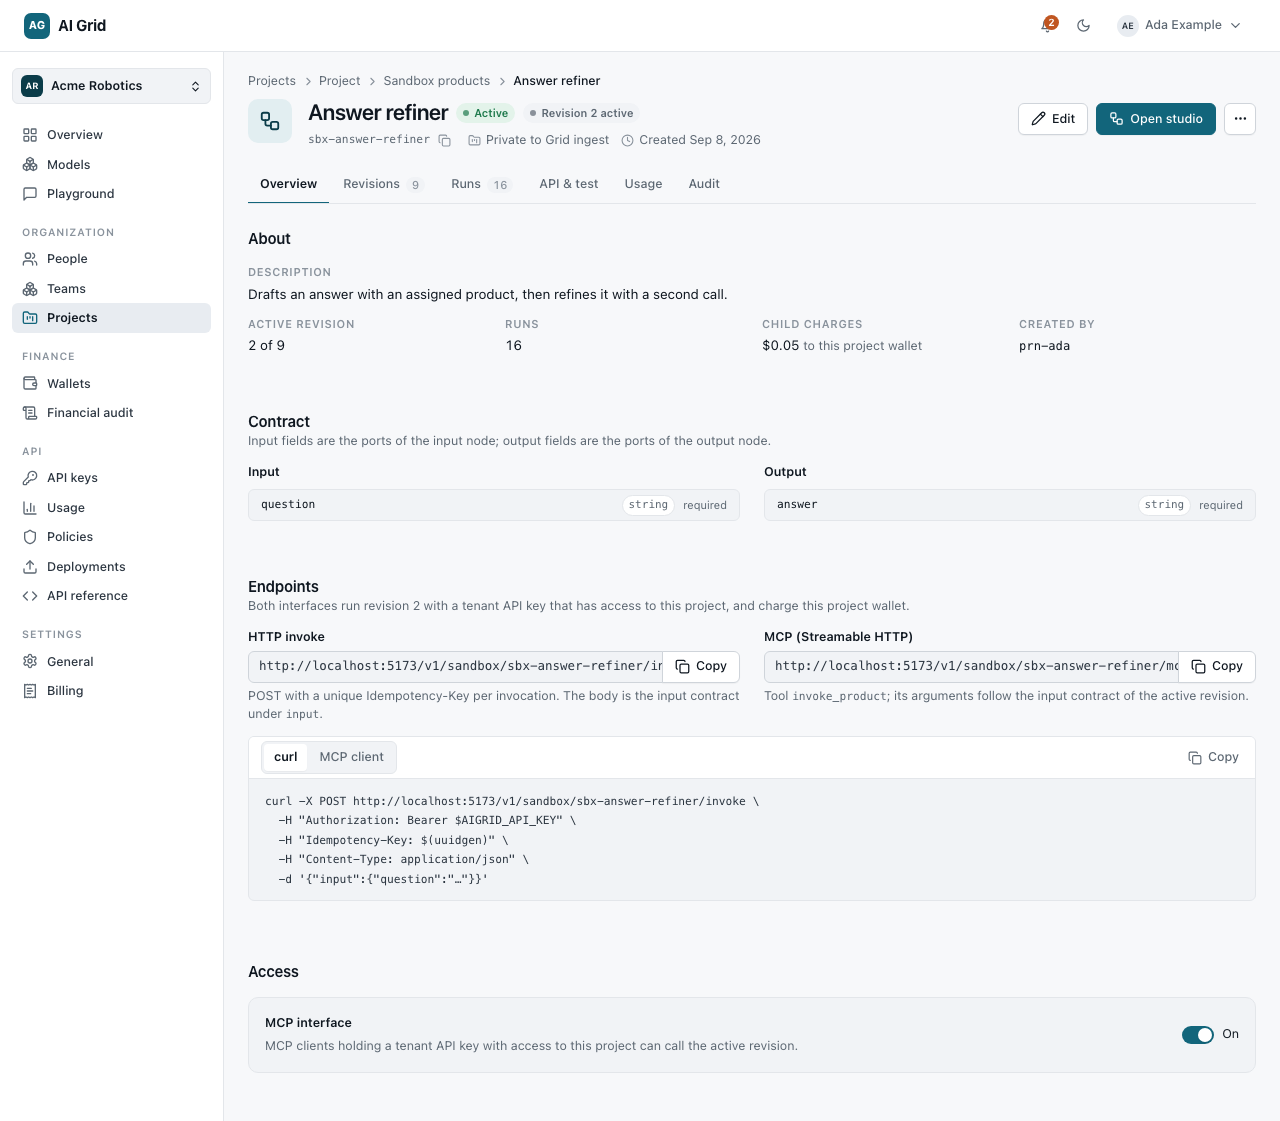Go to Projects breadcrumb link
1280x1121 pixels.
(x=272, y=81)
